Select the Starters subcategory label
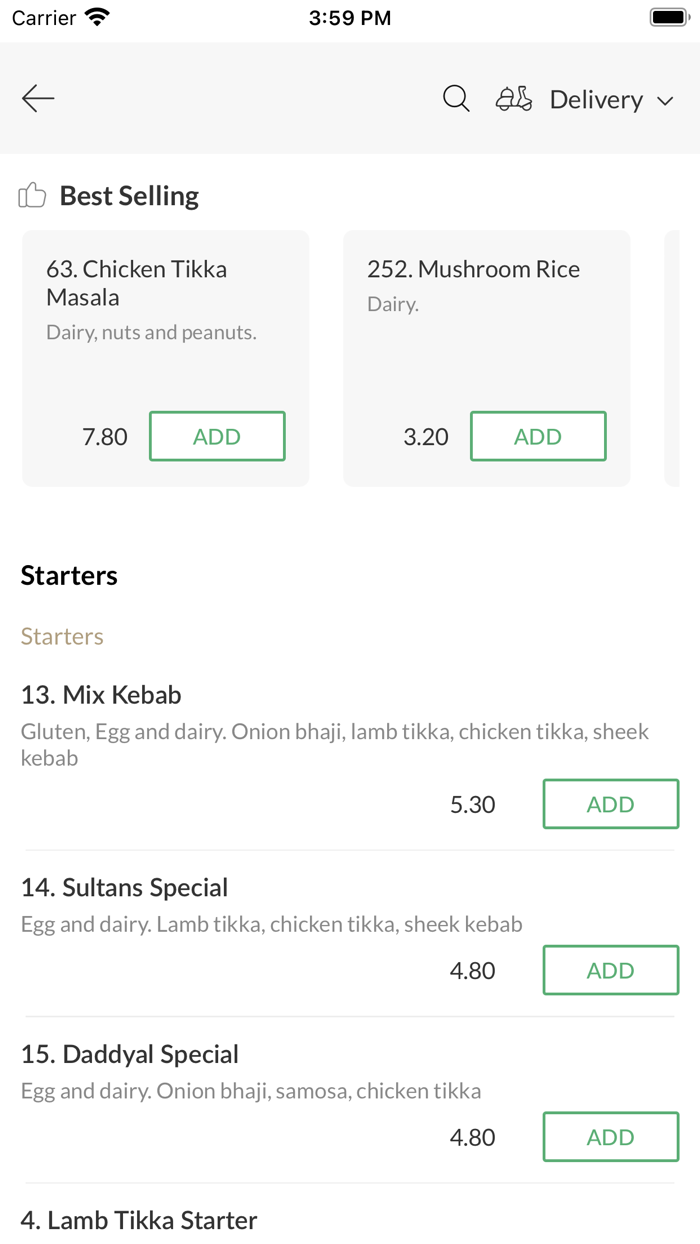The image size is (700, 1244). coord(62,636)
